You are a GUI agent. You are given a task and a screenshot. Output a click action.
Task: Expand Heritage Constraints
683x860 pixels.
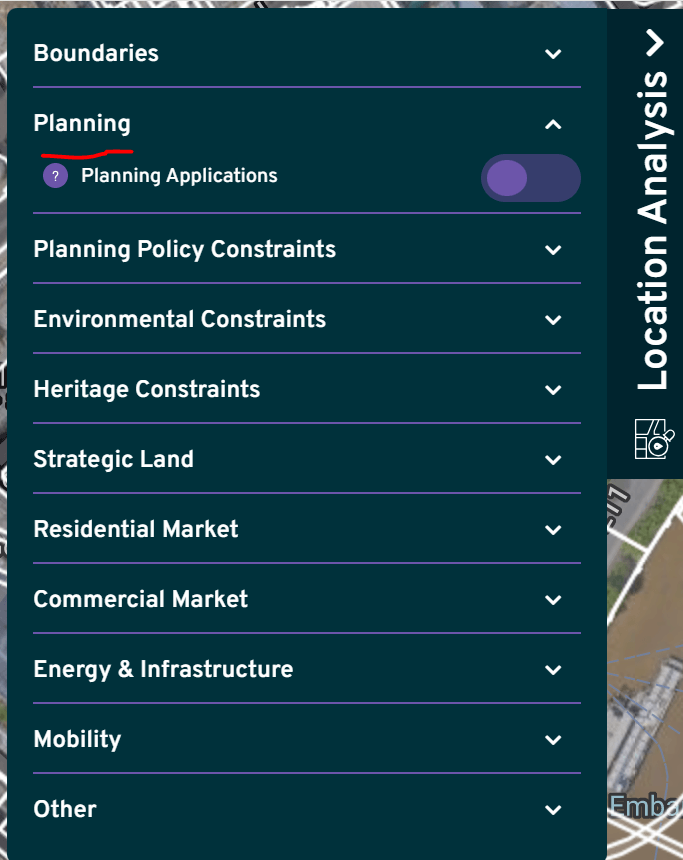(x=553, y=390)
